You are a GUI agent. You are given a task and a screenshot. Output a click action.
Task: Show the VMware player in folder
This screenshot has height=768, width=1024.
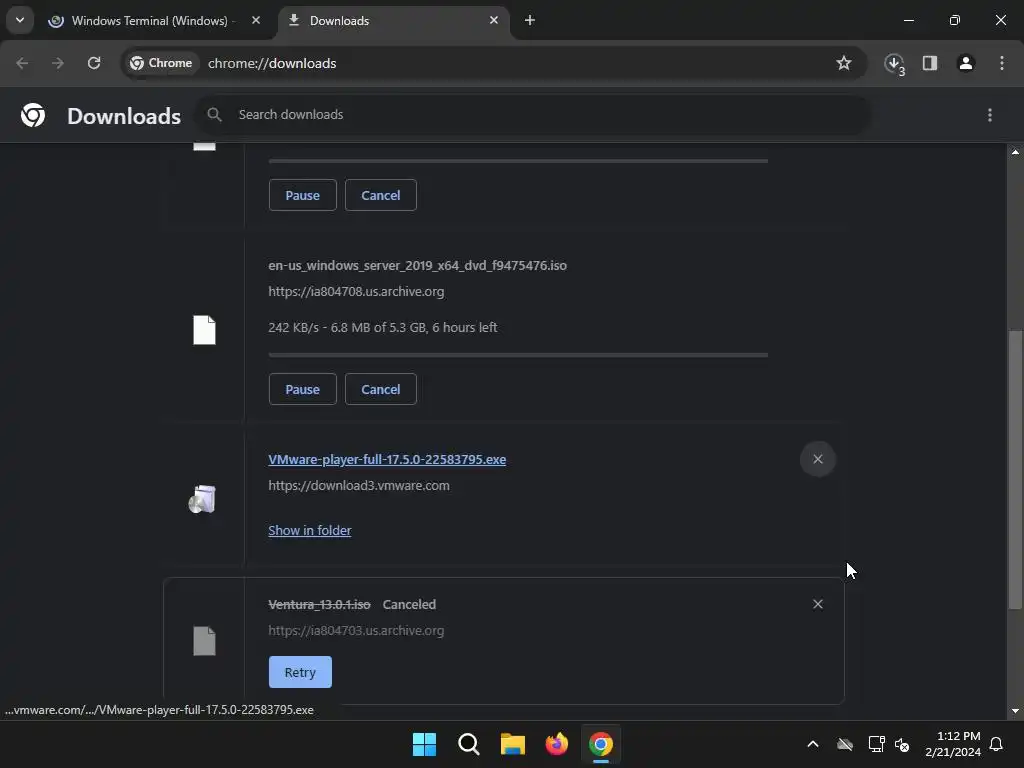310,530
